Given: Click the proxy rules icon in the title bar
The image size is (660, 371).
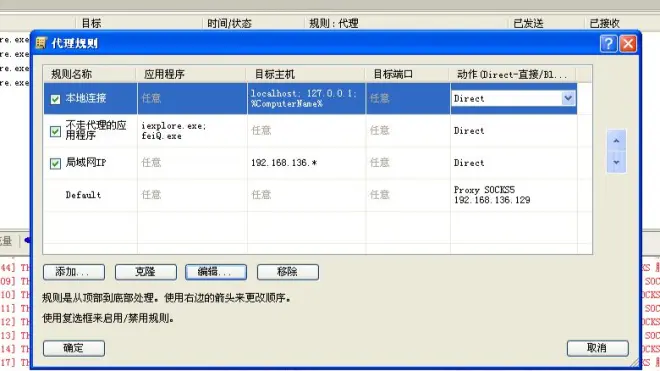Looking at the screenshot, I should [41, 43].
